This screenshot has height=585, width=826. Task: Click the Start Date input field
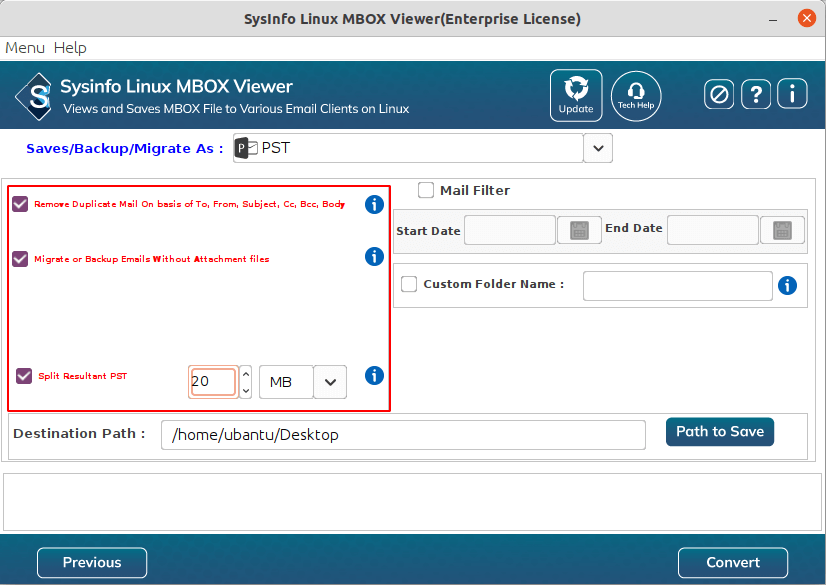pos(510,230)
